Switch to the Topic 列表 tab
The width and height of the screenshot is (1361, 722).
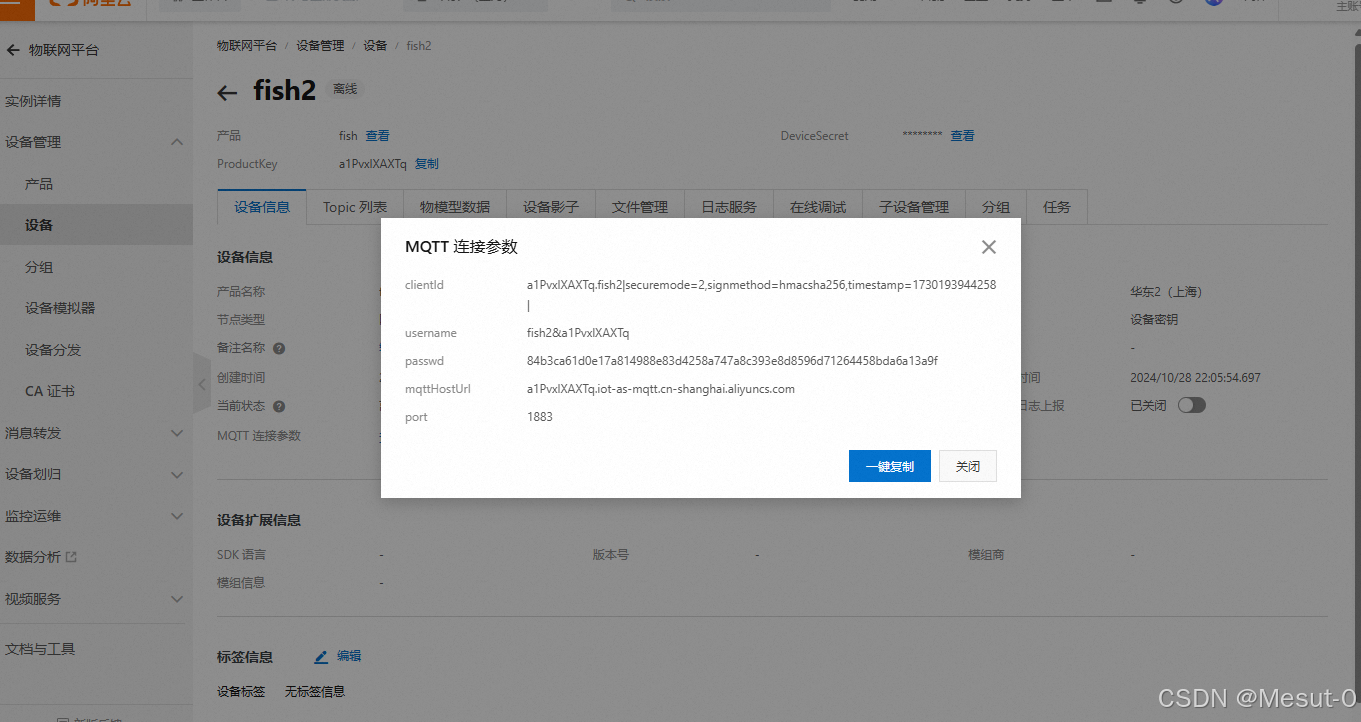pyautogui.click(x=355, y=207)
